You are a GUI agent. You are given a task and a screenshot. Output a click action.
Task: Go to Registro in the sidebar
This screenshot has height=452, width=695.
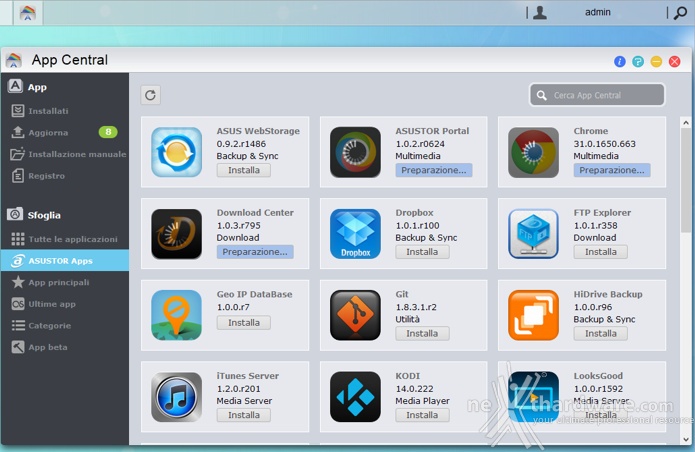coord(38,176)
